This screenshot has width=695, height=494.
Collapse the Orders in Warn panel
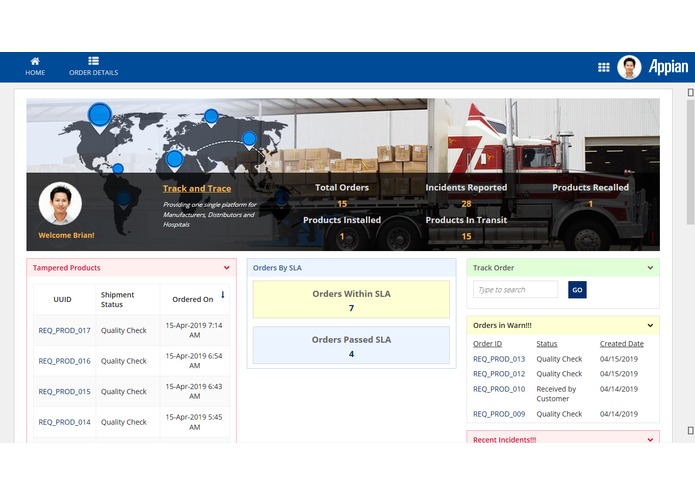pyautogui.click(x=650, y=325)
